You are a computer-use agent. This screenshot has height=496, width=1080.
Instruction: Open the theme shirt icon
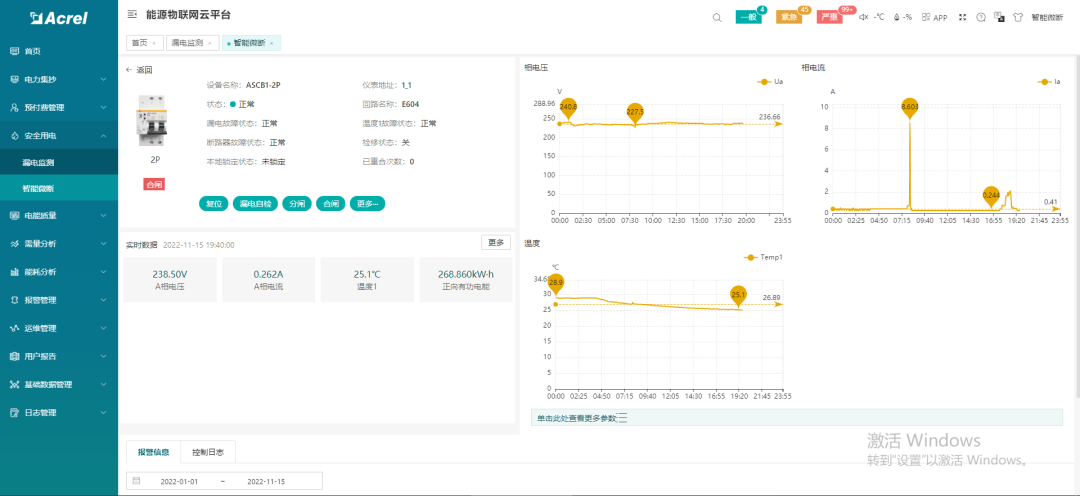(x=1017, y=17)
